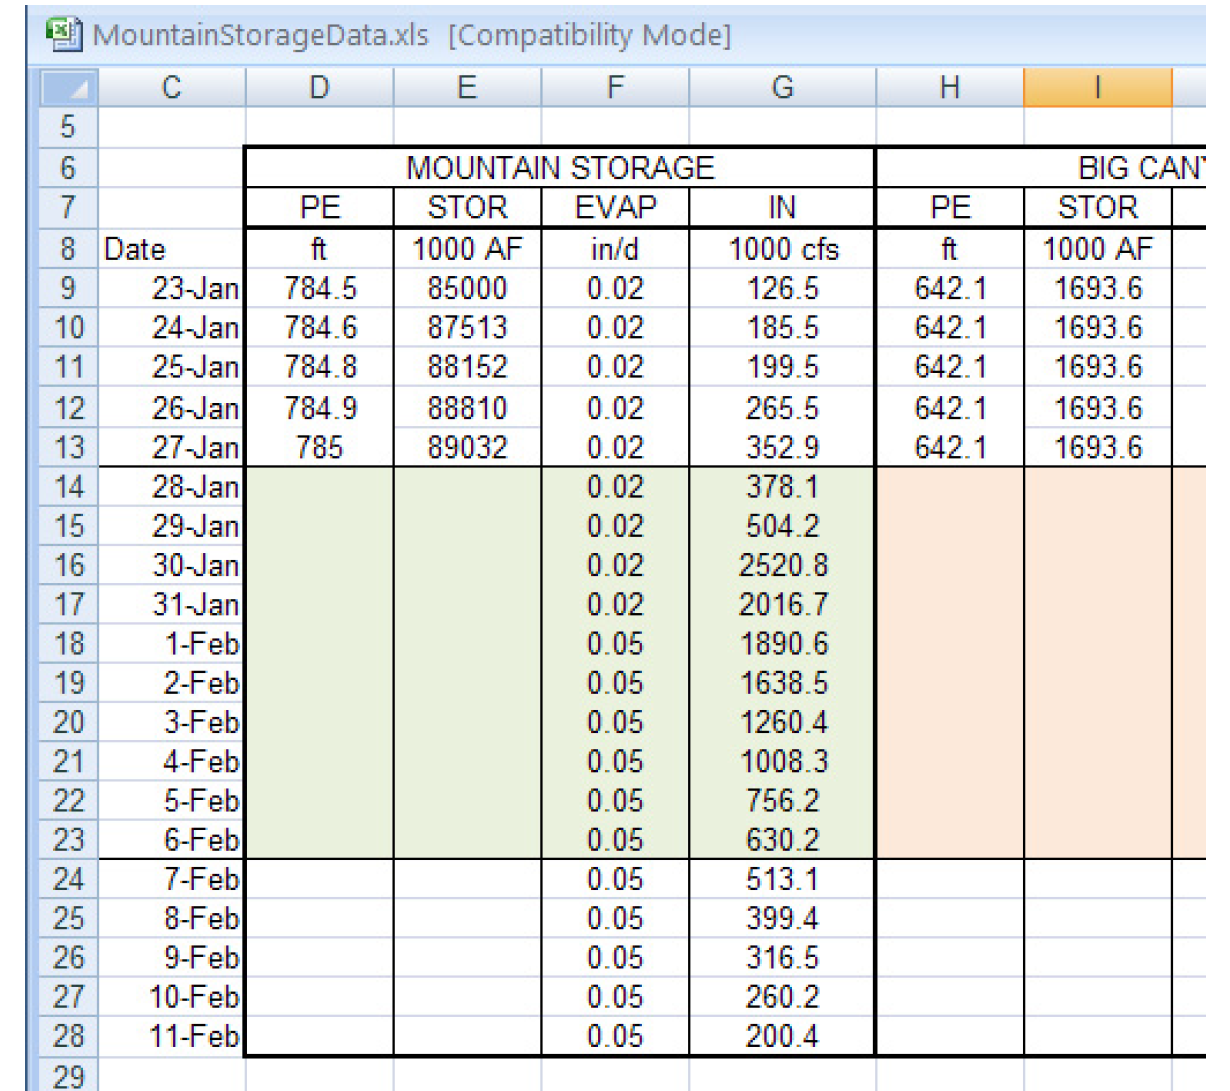Click the Select All corner button
This screenshot has width=1230, height=1091.
(x=69, y=88)
